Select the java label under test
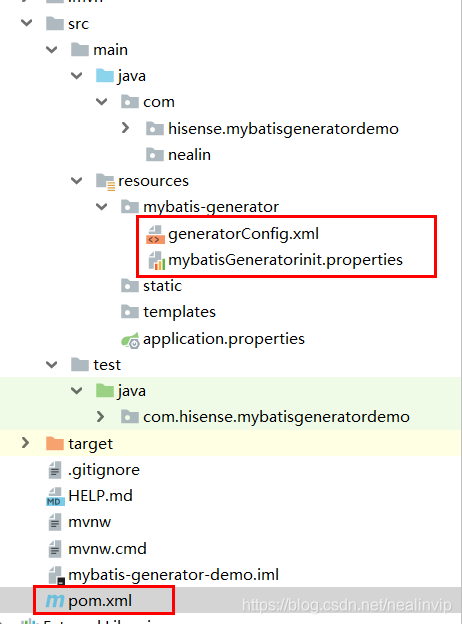The width and height of the screenshot is (462, 624). [132, 391]
